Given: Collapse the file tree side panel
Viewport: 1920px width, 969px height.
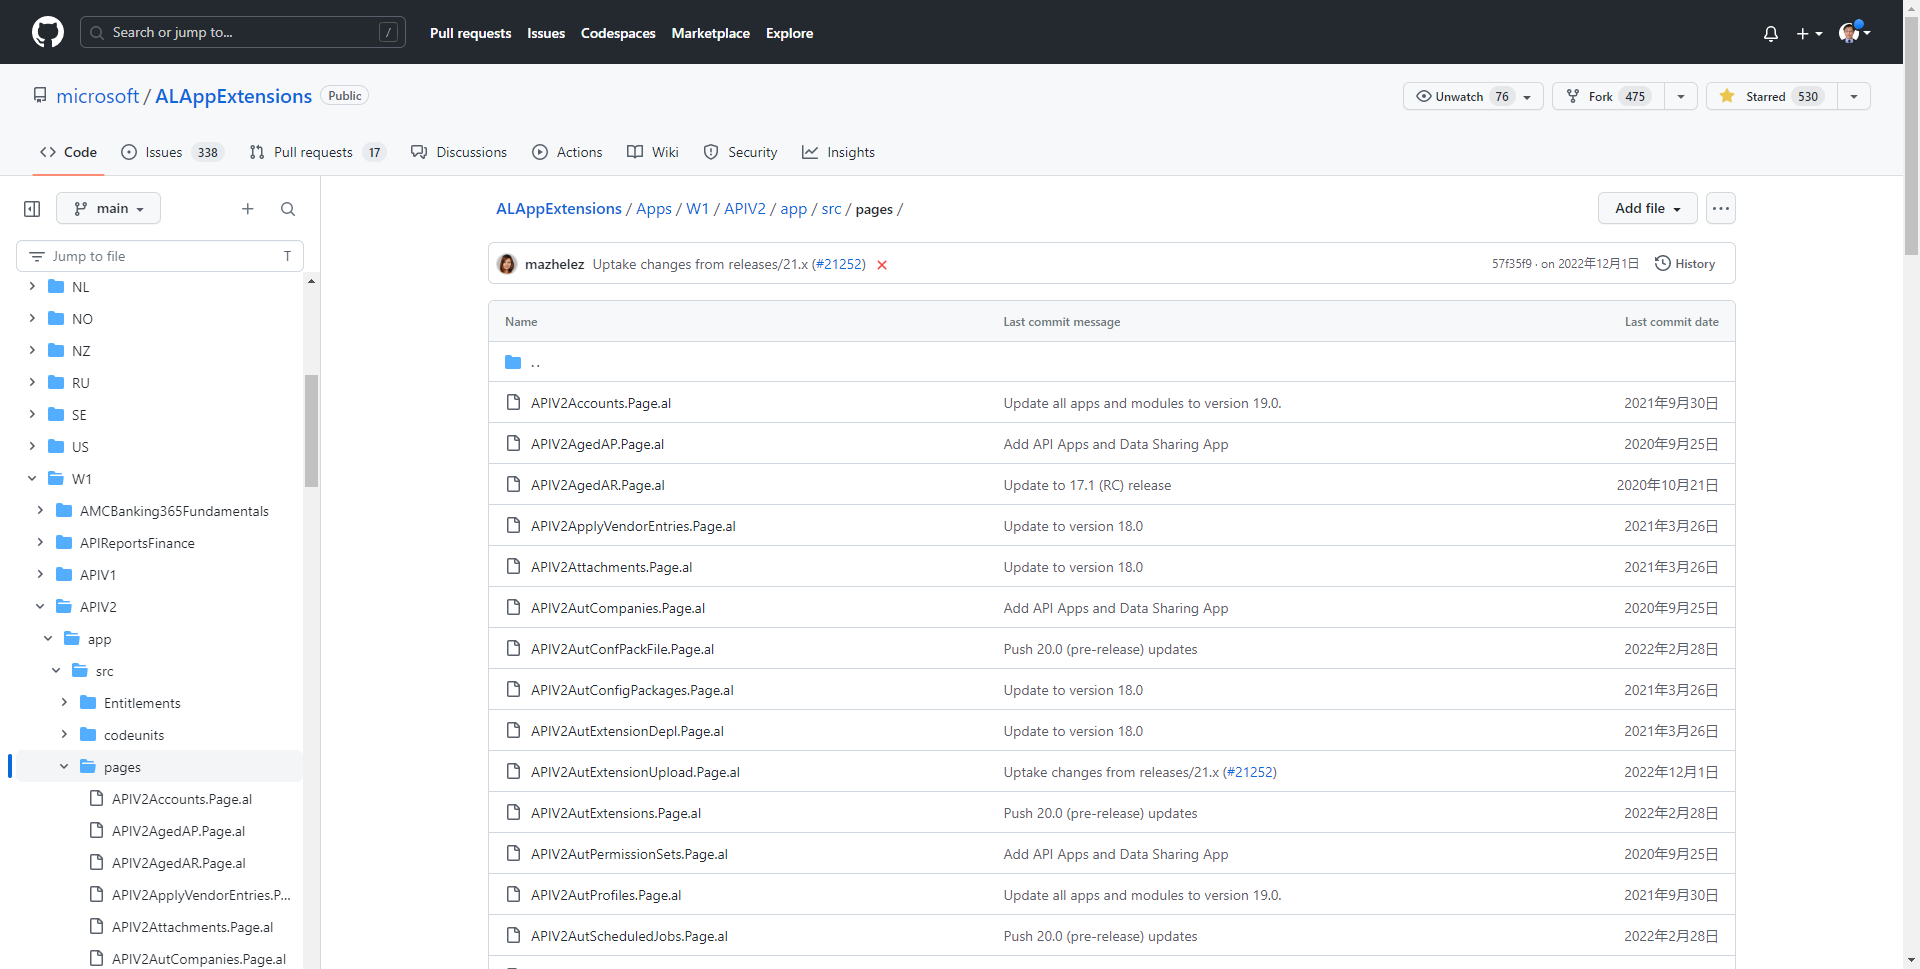Looking at the screenshot, I should 31,208.
